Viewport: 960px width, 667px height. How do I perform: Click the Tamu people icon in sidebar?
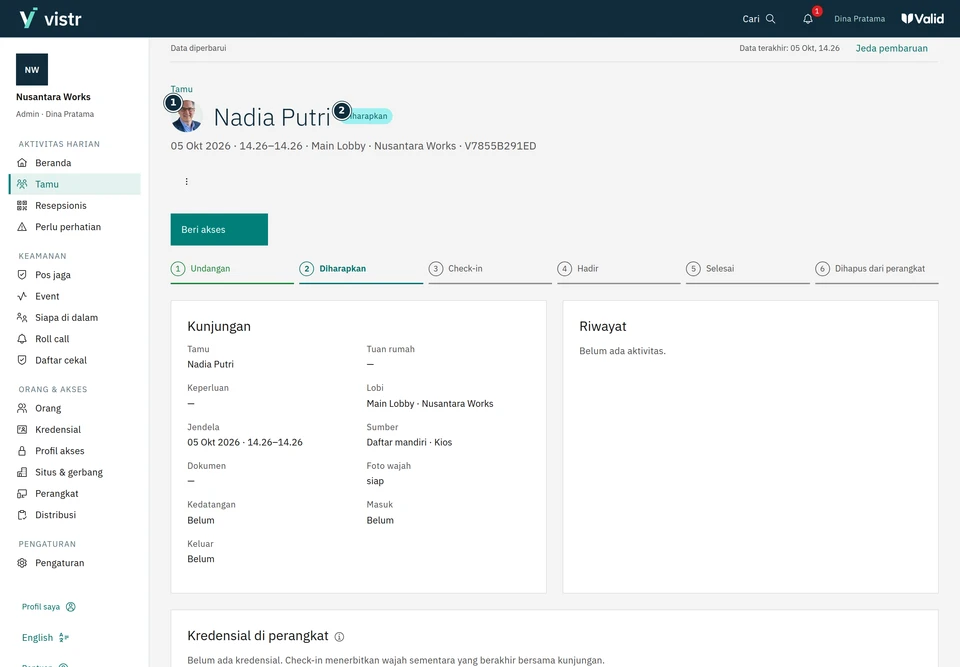(x=22, y=184)
